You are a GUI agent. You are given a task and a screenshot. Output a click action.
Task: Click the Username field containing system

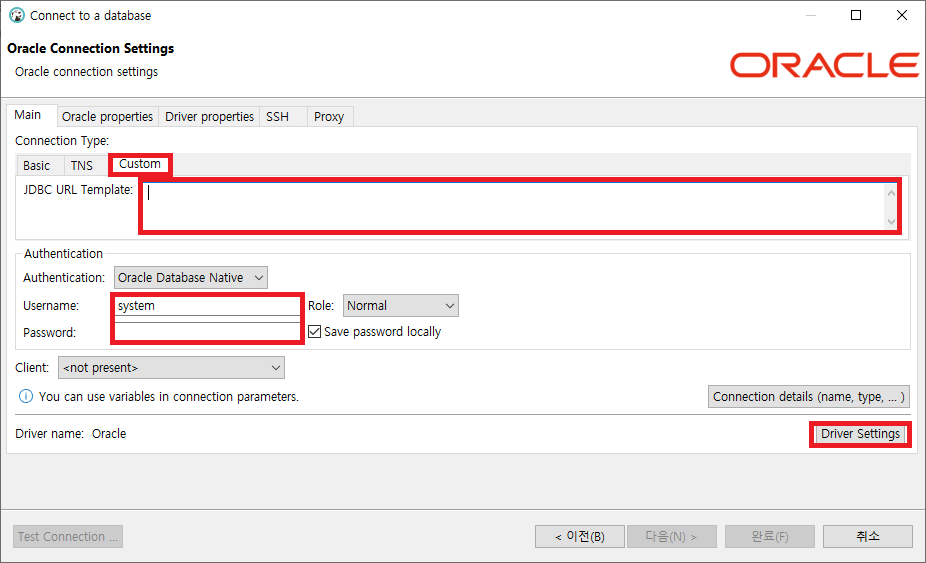point(207,305)
